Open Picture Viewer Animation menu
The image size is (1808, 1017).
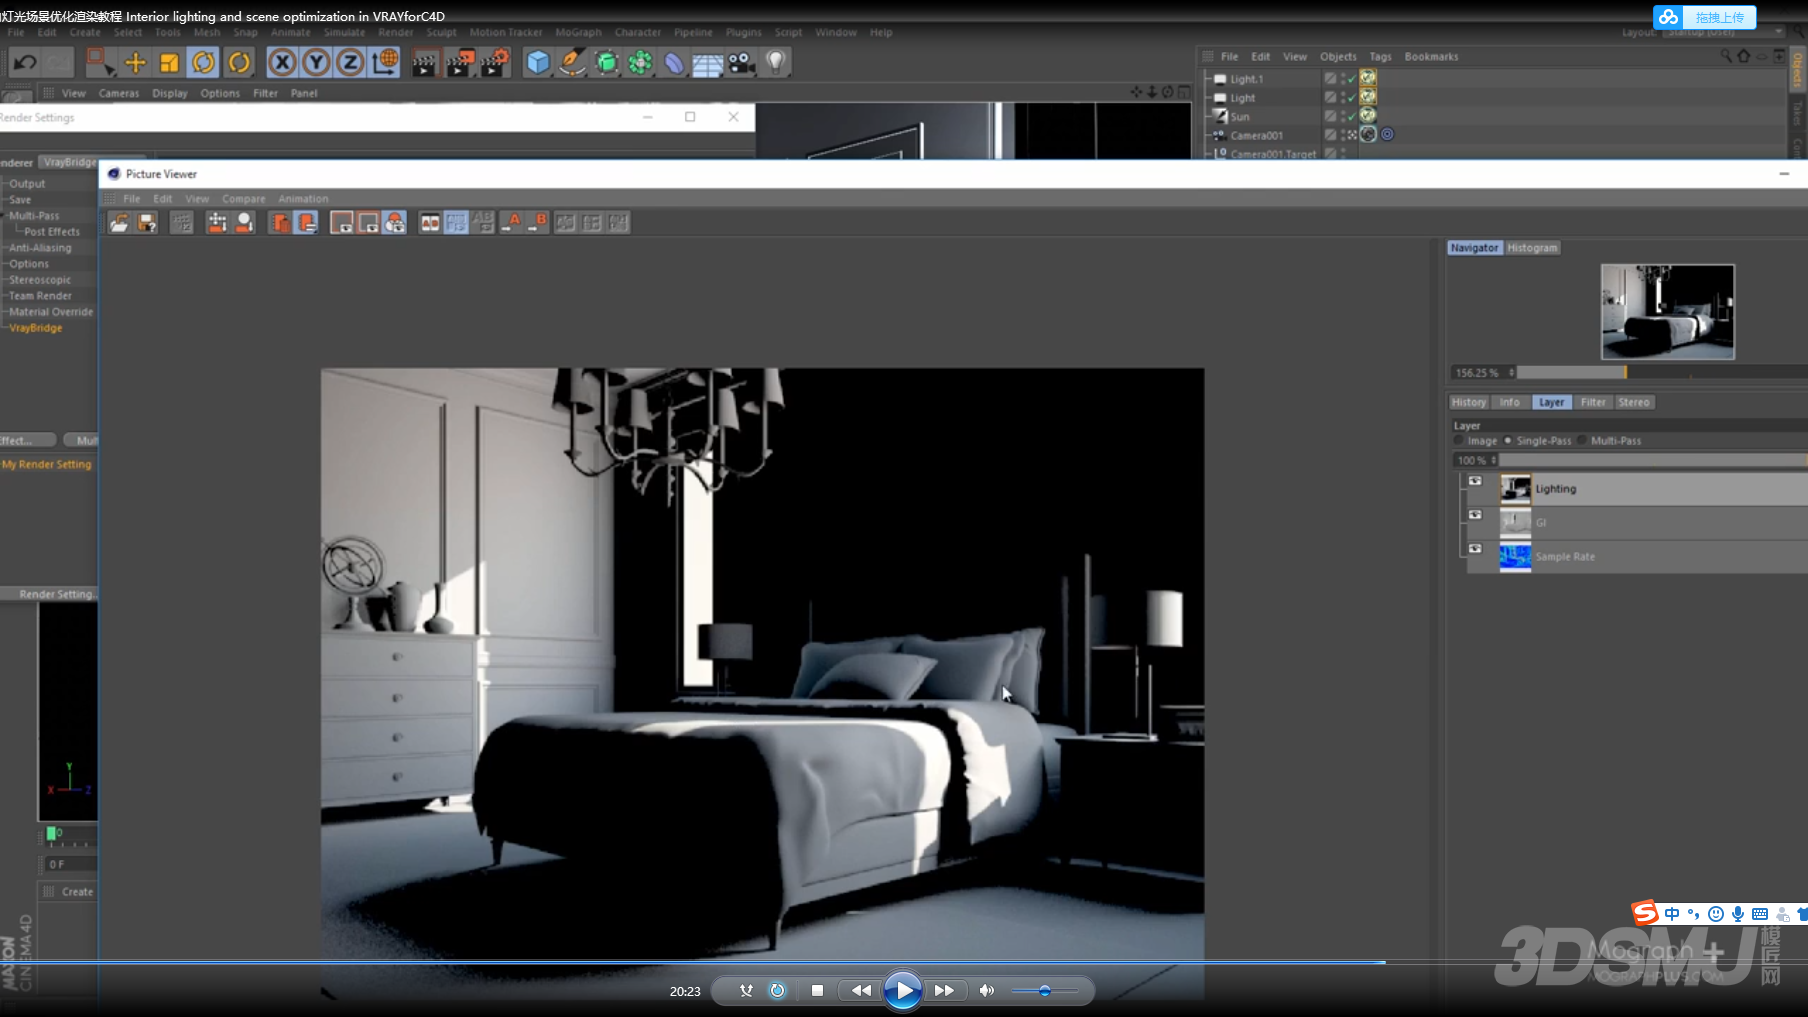(x=303, y=199)
